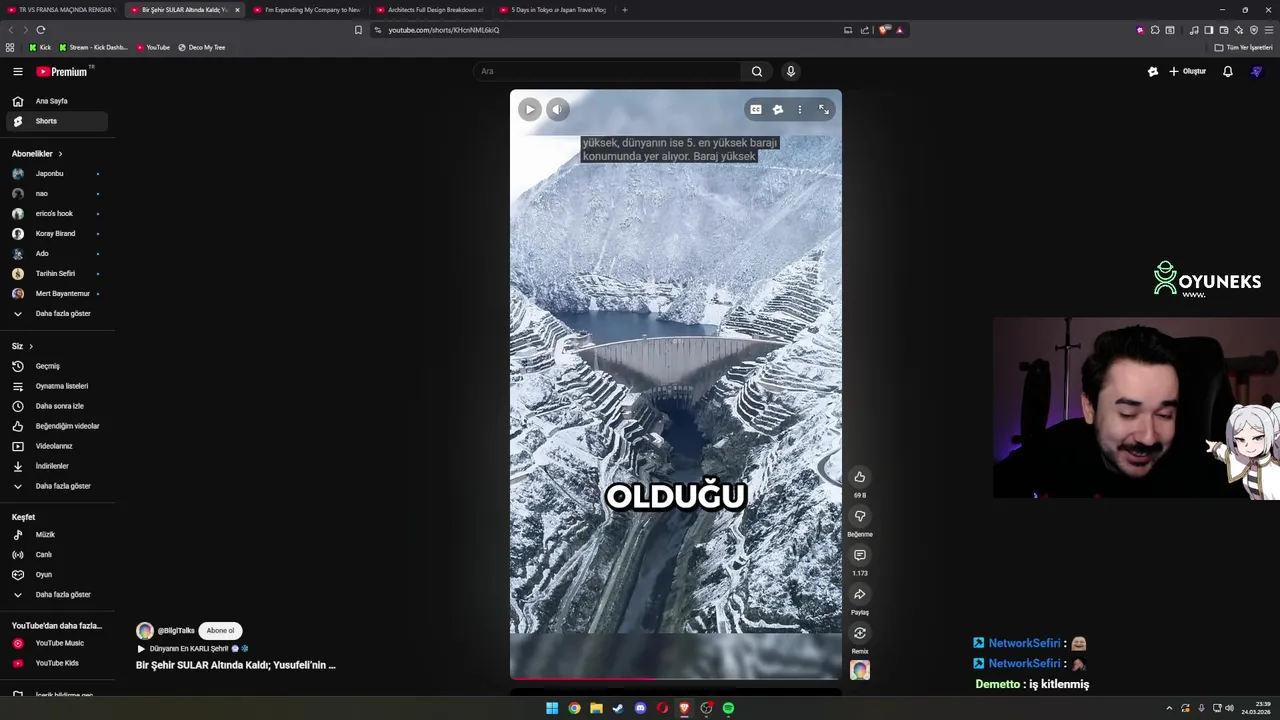Click the Oluştur create button
1280x720 pixels.
1188,71
